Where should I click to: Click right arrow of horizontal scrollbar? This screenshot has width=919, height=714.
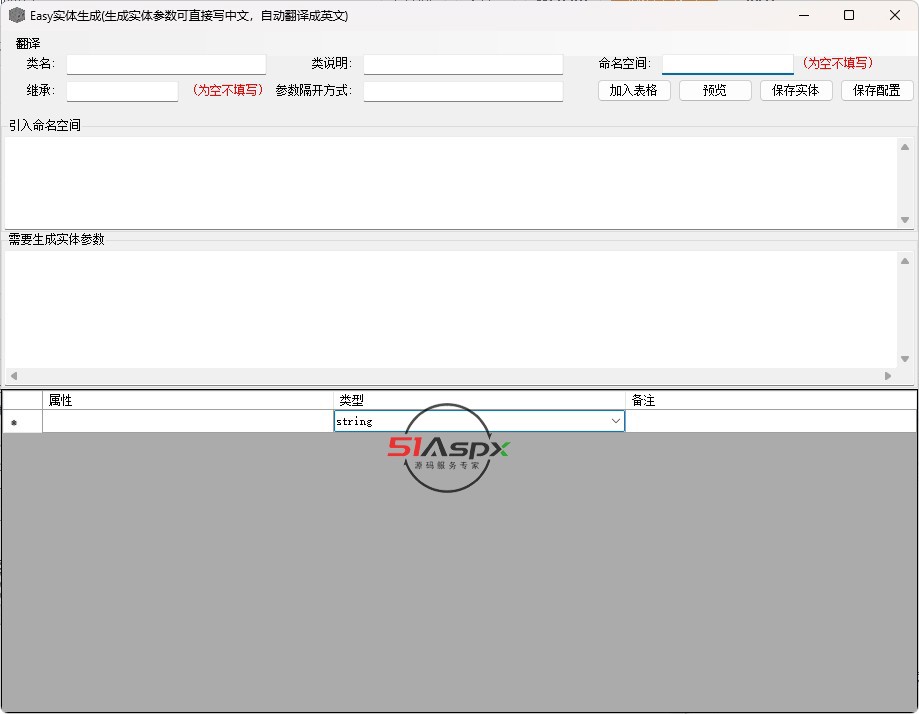pos(888,376)
